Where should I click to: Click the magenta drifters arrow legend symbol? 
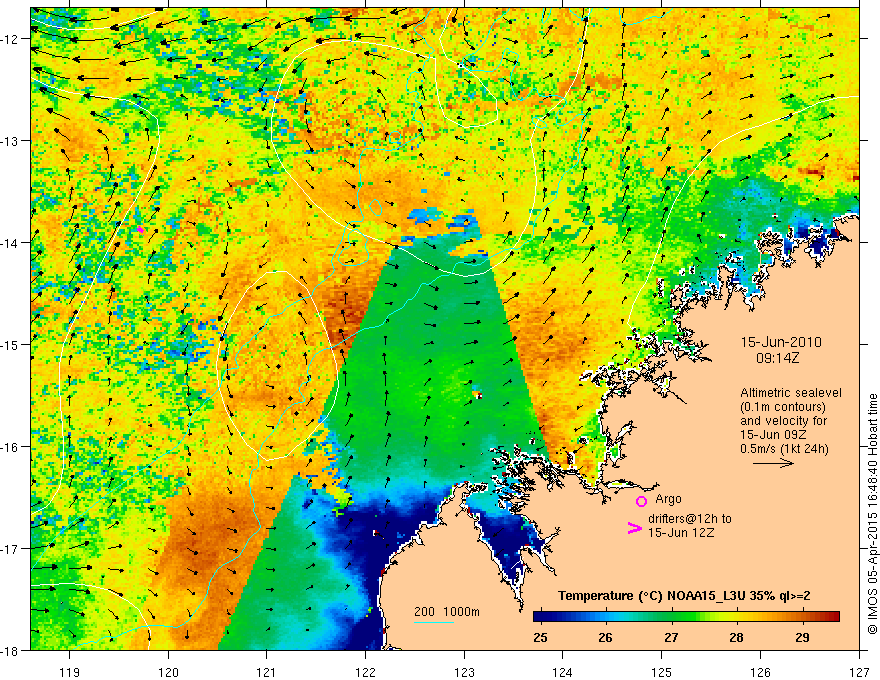(x=634, y=528)
